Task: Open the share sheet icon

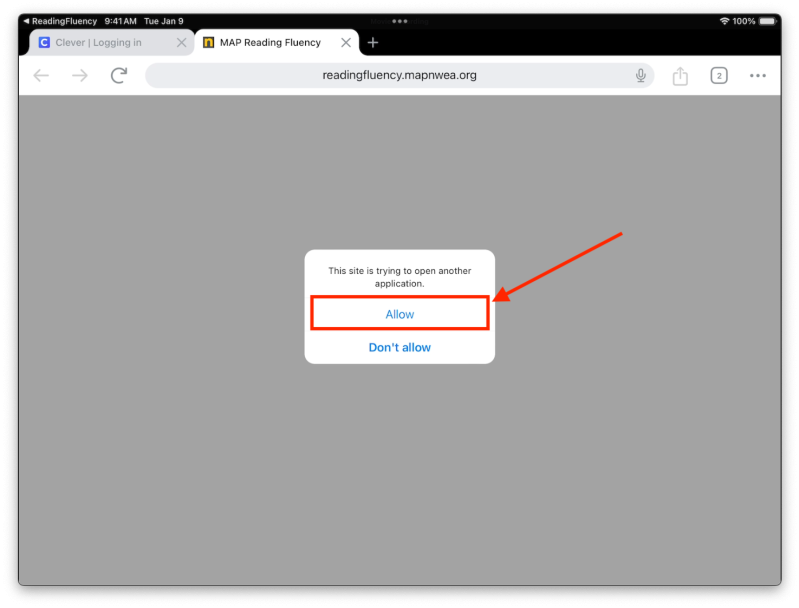Action: 680,76
